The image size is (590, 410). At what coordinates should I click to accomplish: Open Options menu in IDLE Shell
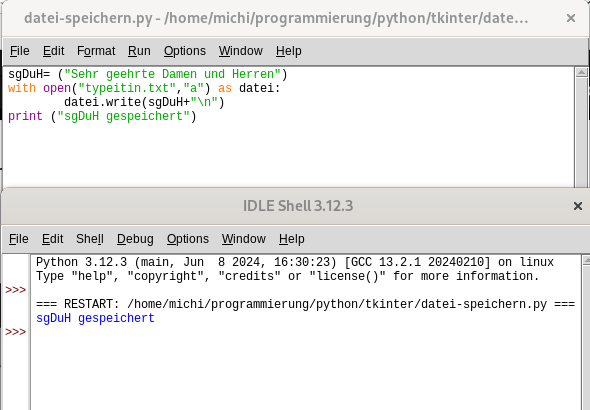coord(188,239)
